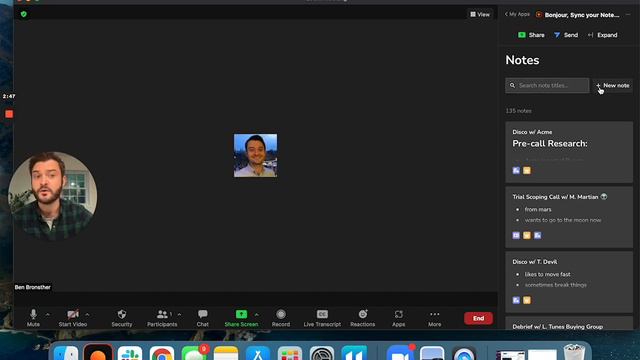Open the Chat panel

202,318
